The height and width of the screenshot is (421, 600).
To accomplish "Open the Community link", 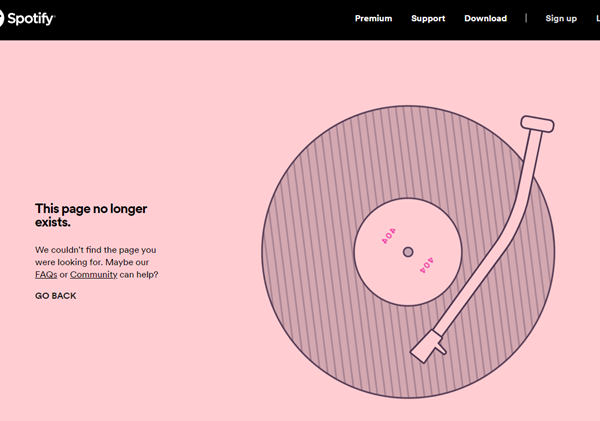I will [93, 274].
